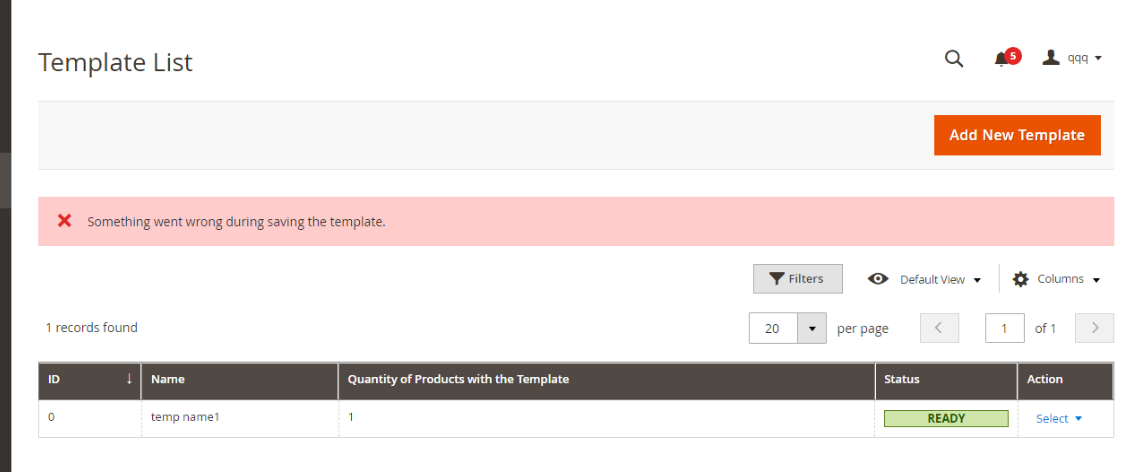The height and width of the screenshot is (472, 1131).
Task: Click the red X error icon
Action: tap(64, 221)
